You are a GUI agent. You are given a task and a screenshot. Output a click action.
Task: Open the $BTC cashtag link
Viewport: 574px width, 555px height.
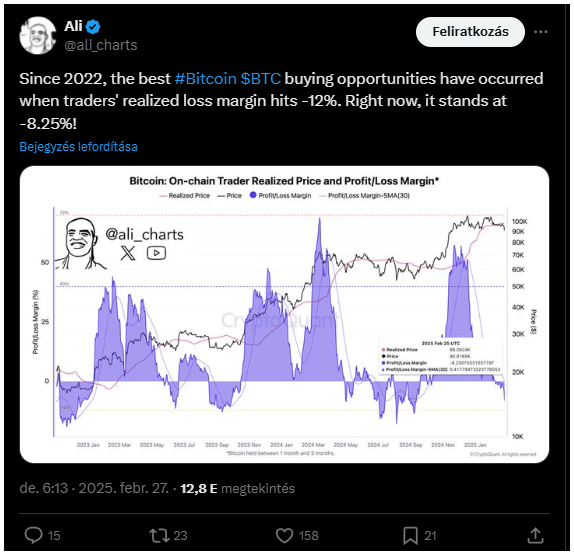261,79
